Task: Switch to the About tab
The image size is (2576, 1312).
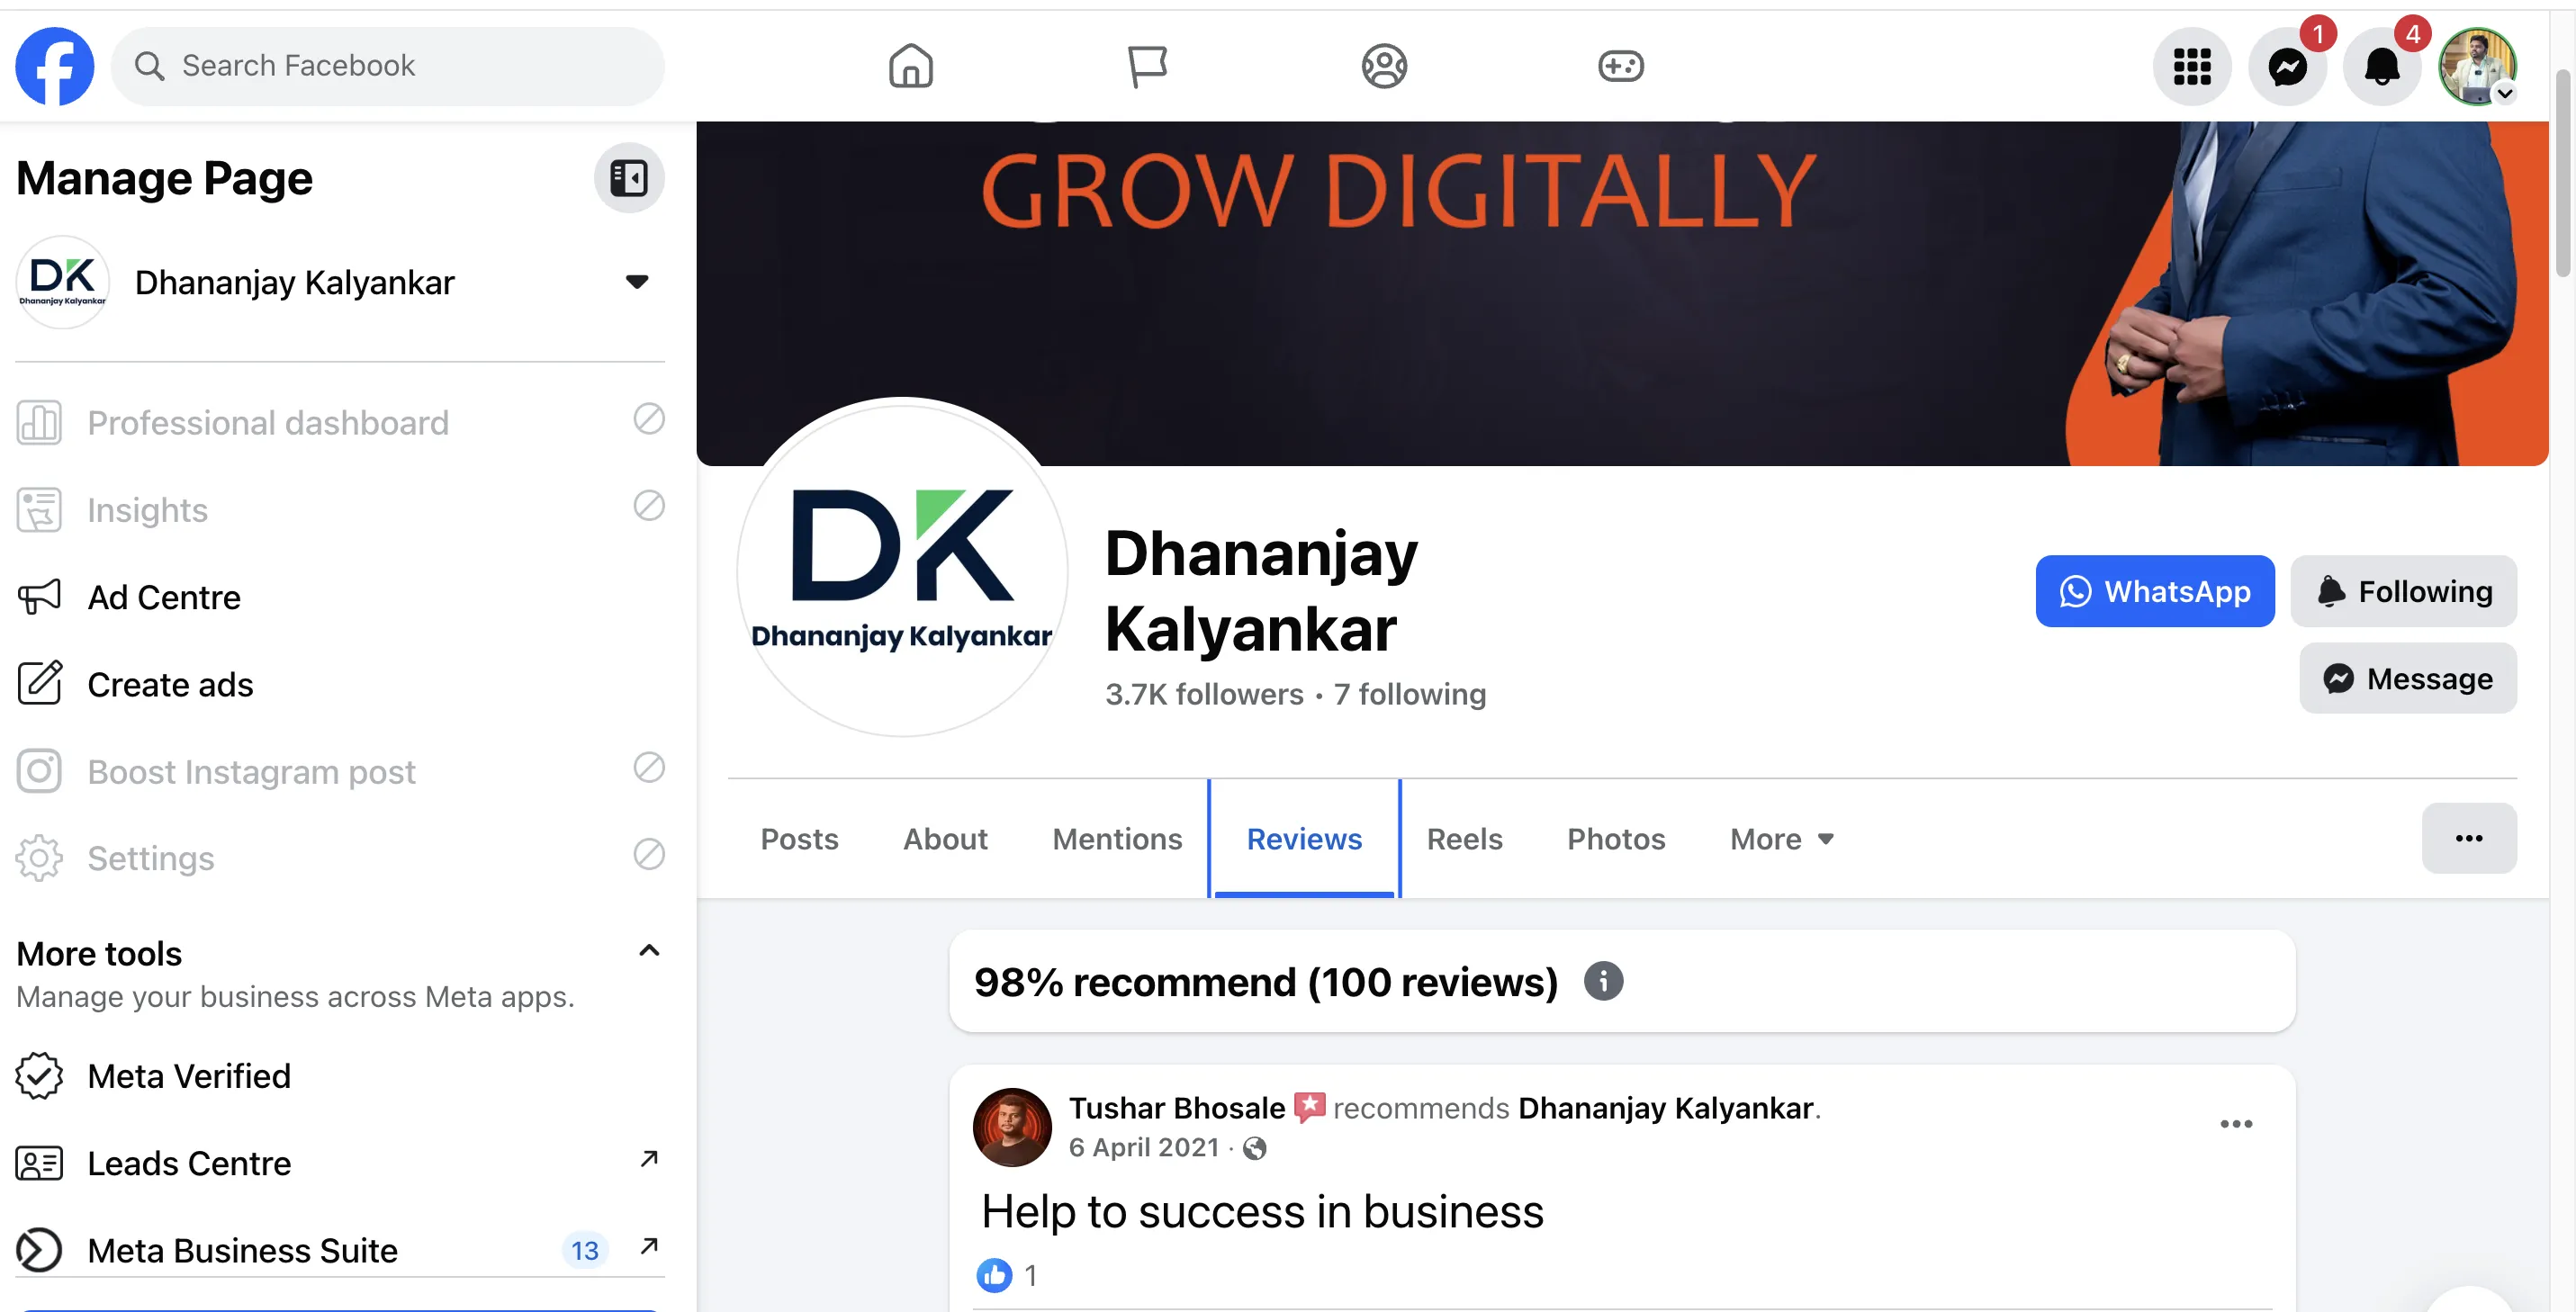Action: (x=945, y=838)
